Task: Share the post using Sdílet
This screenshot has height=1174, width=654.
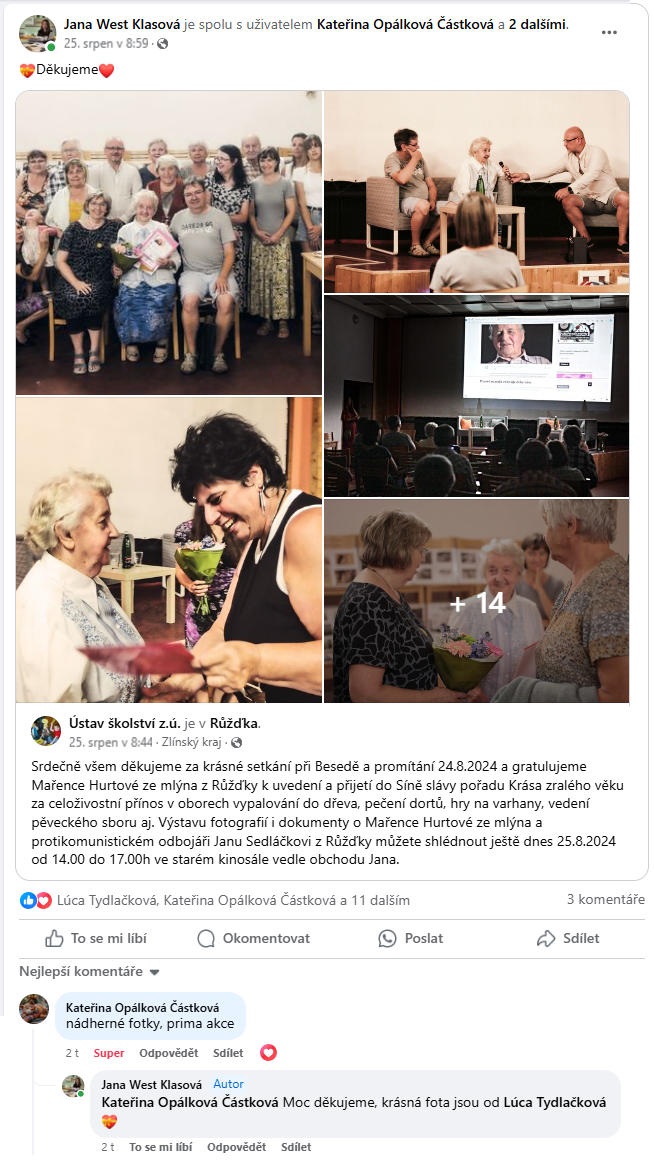Action: click(x=568, y=938)
